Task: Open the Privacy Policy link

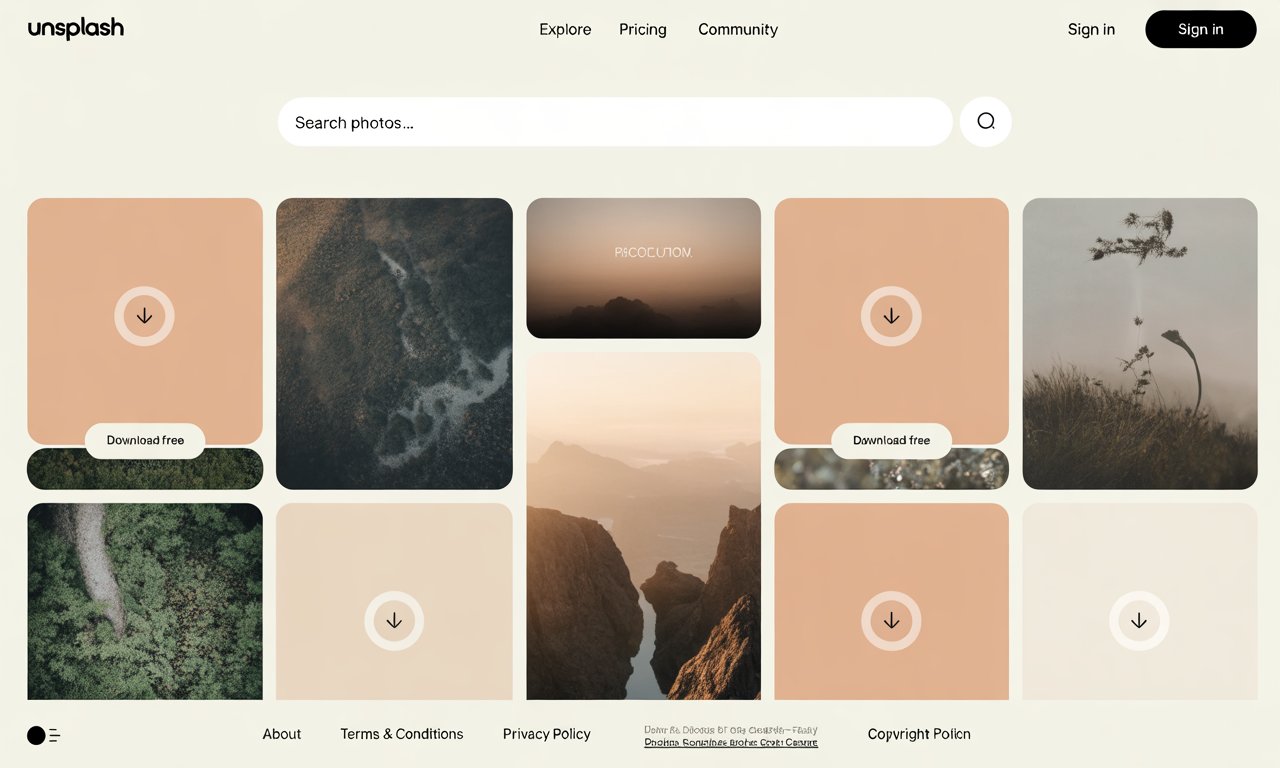Action: 547,734
